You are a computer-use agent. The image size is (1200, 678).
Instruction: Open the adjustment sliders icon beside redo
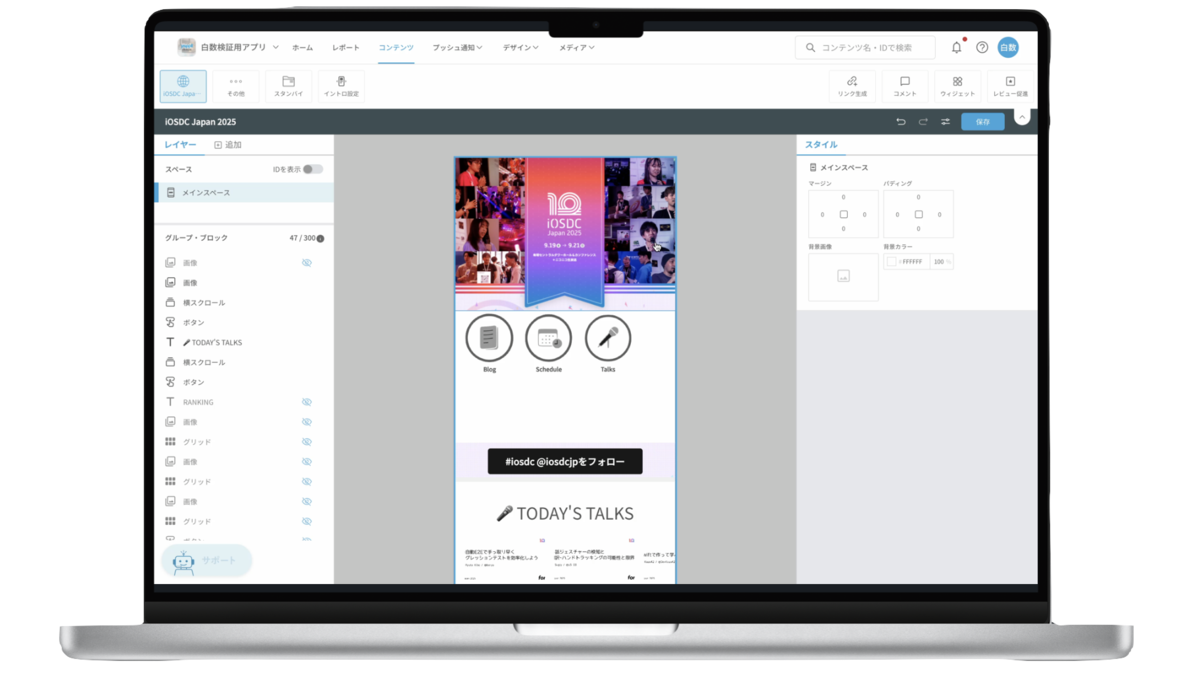tap(944, 120)
